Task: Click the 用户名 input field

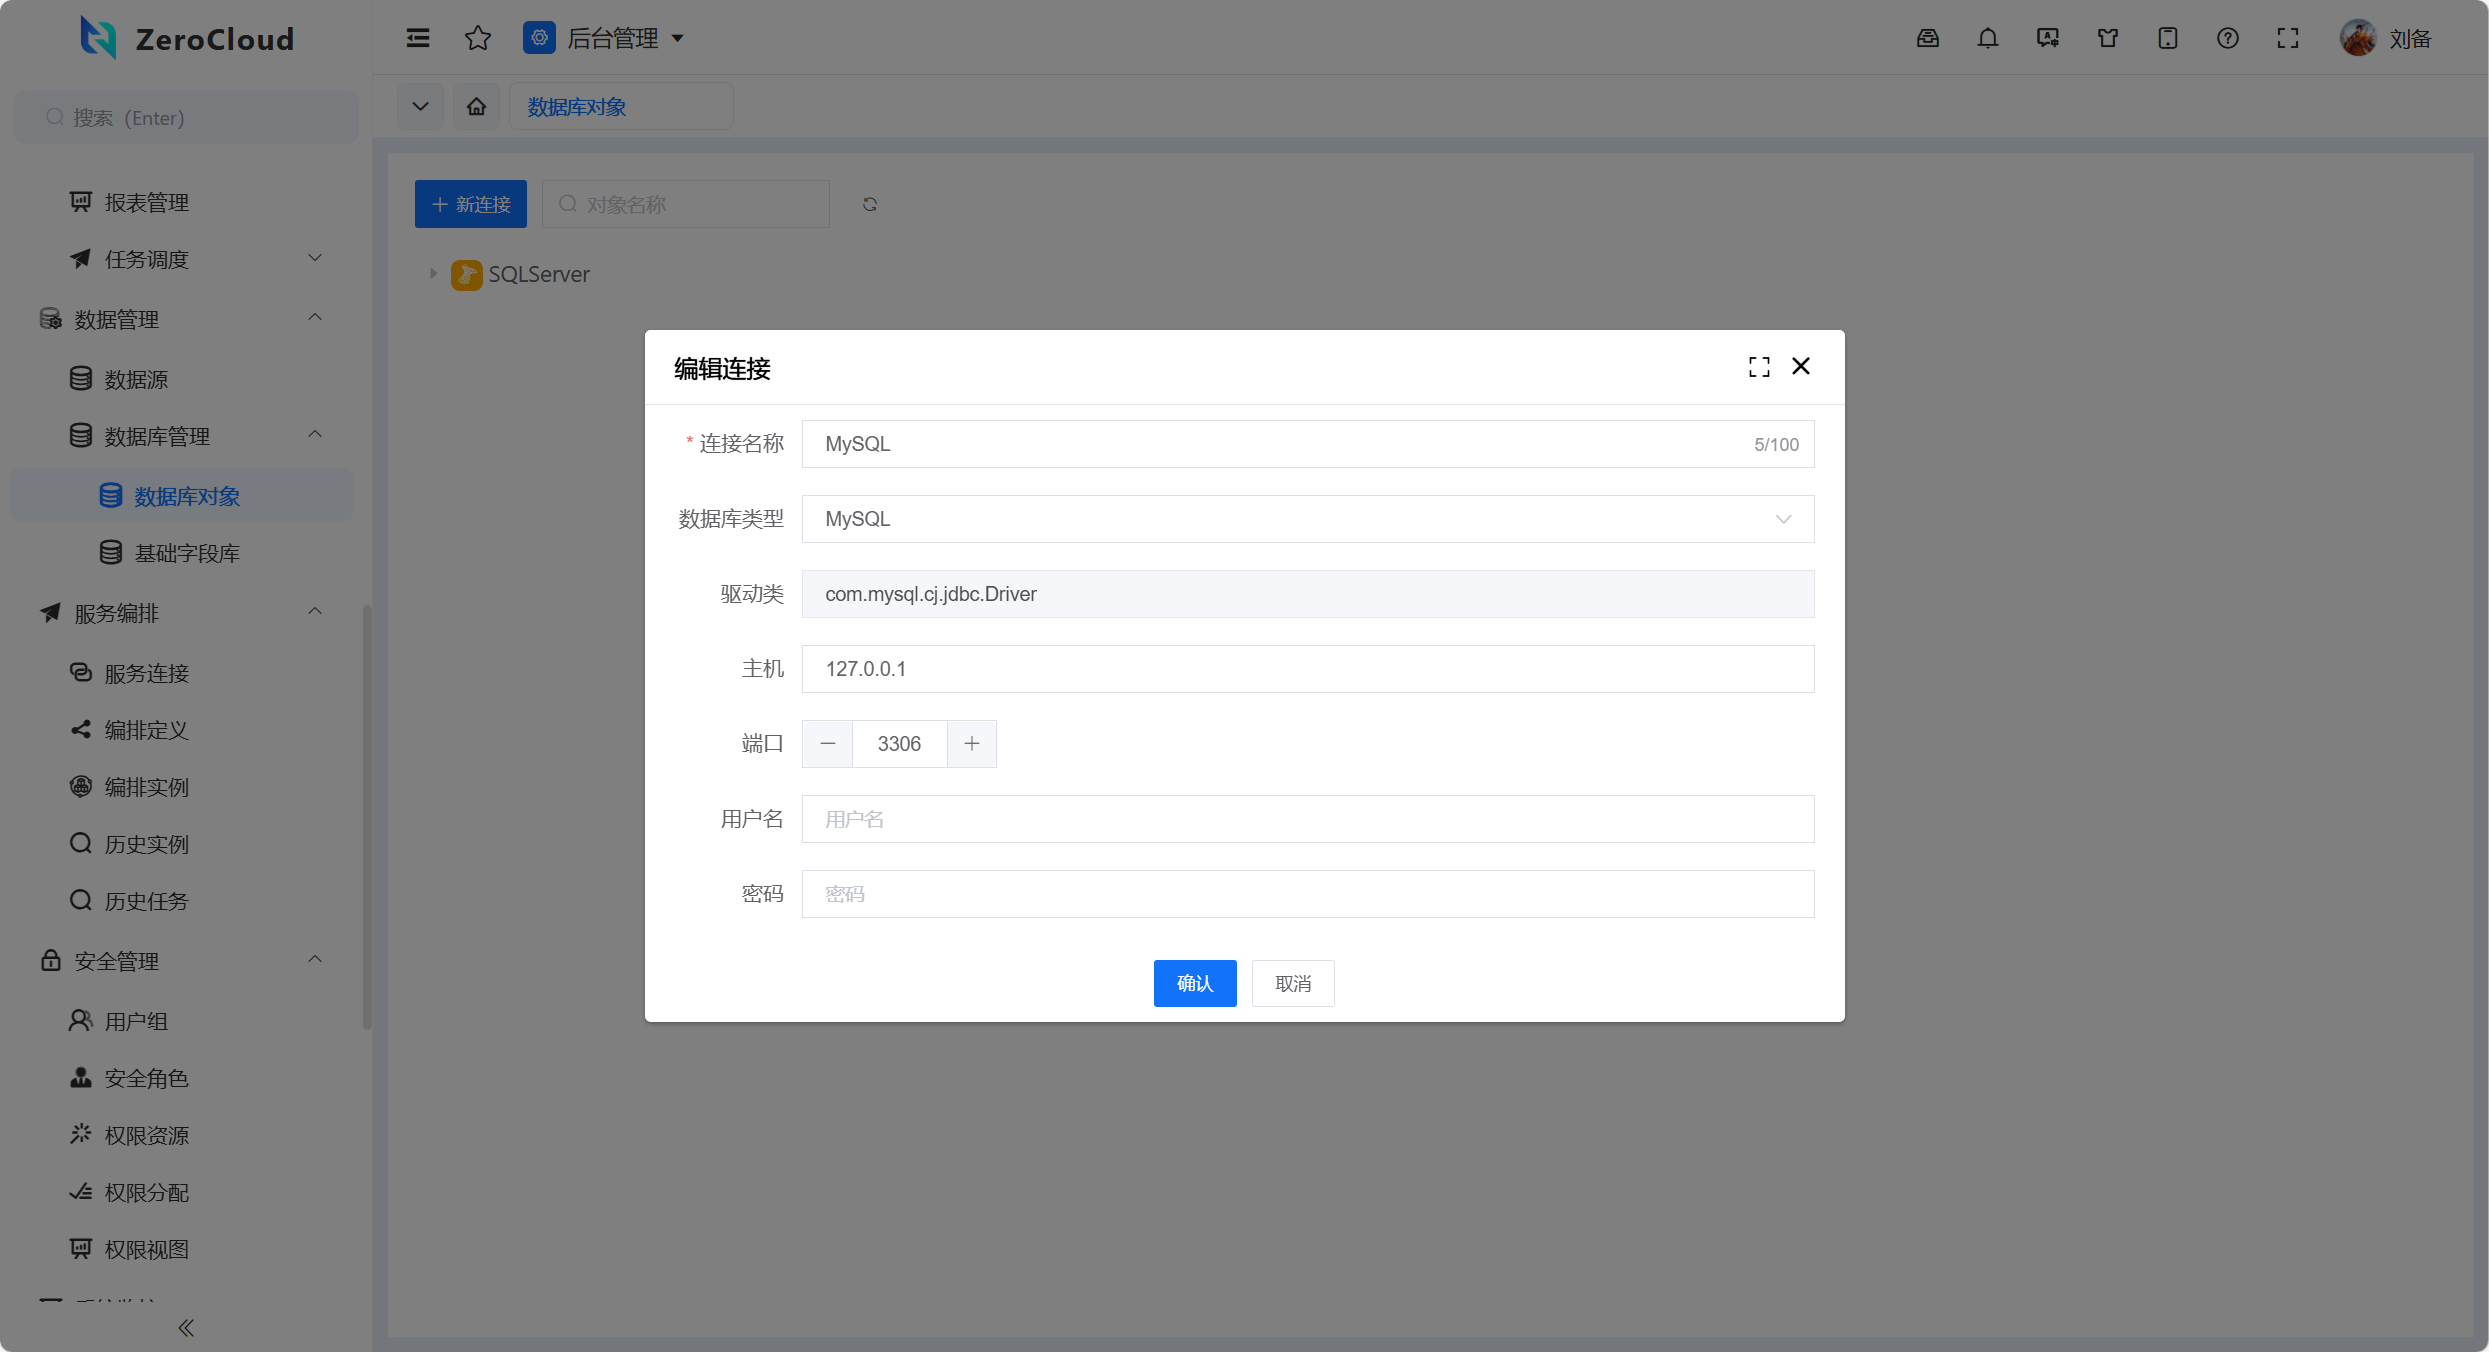Action: (1307, 819)
